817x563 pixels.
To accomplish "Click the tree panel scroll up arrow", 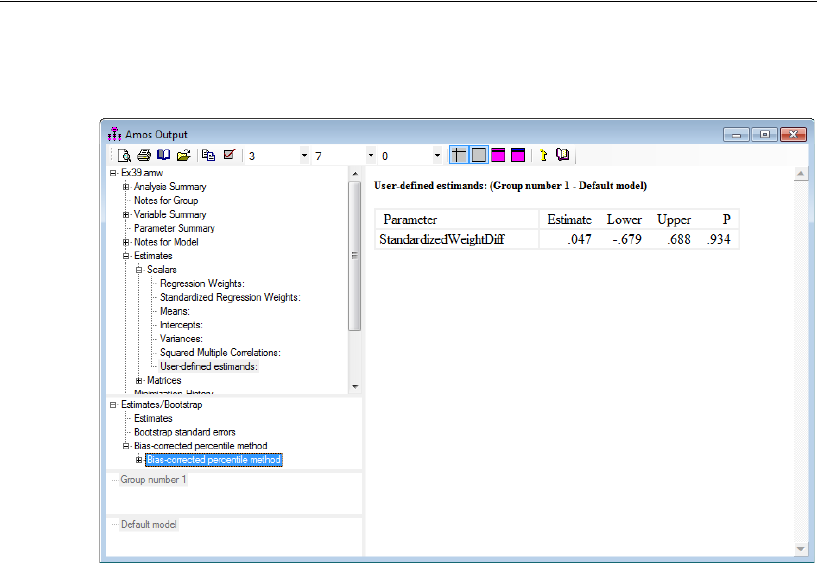I will tap(355, 174).
